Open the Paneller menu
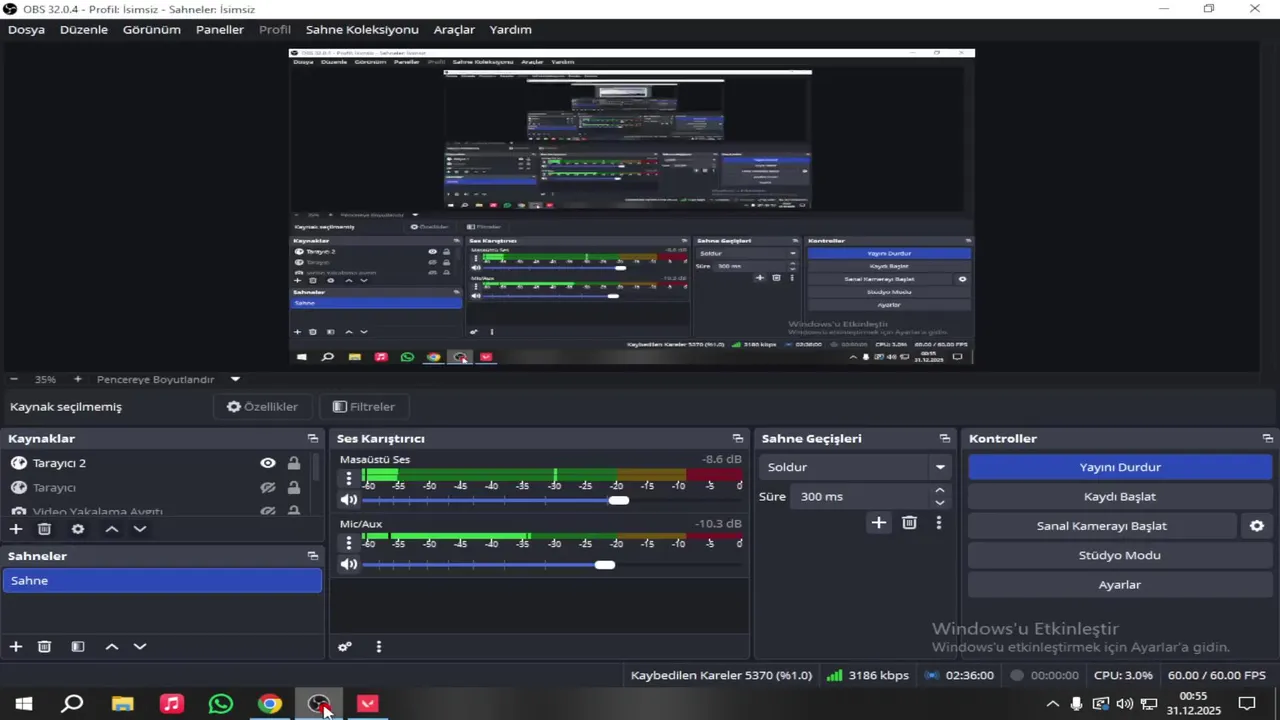 [220, 30]
